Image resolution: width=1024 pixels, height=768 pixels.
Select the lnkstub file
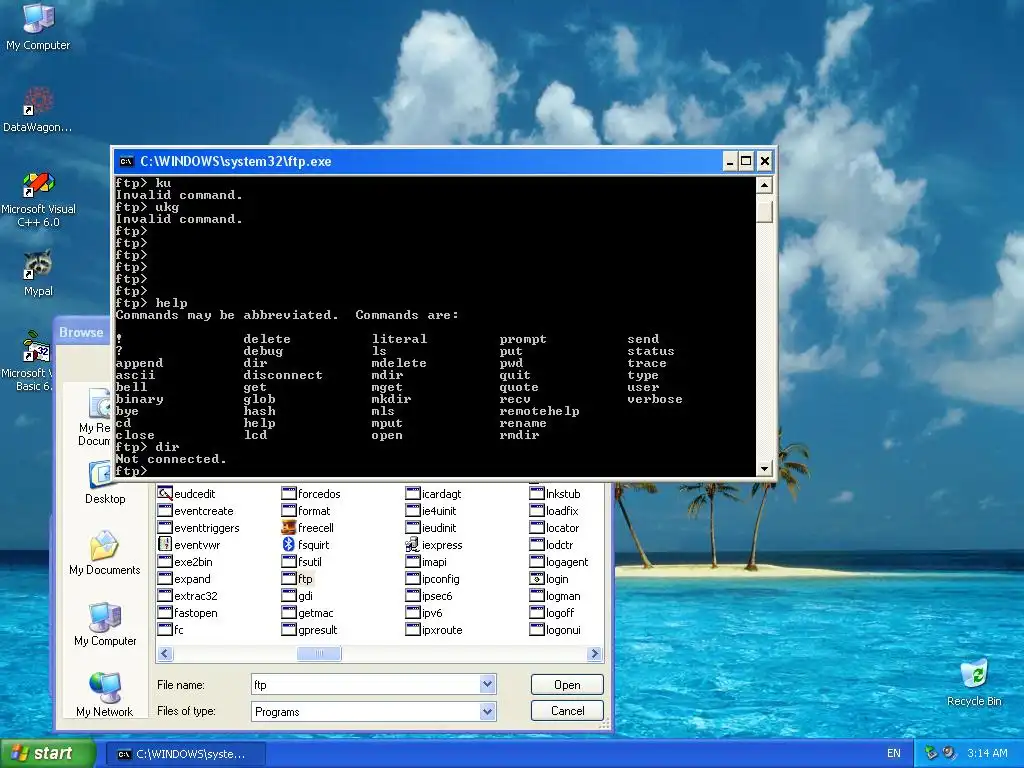555,494
